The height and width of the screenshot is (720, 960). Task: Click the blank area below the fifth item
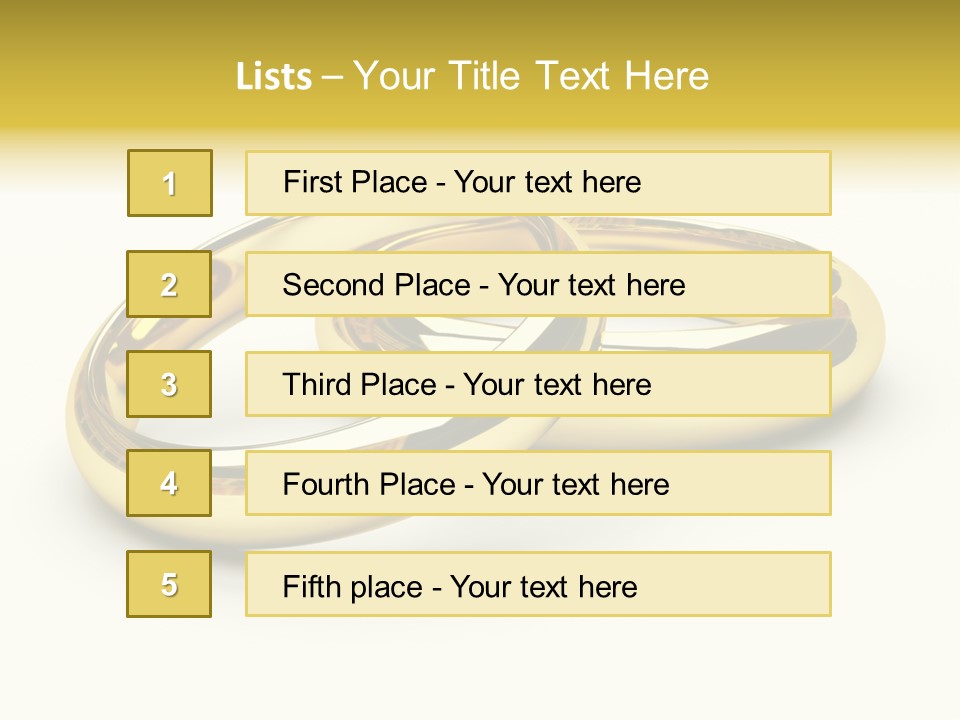click(x=480, y=665)
